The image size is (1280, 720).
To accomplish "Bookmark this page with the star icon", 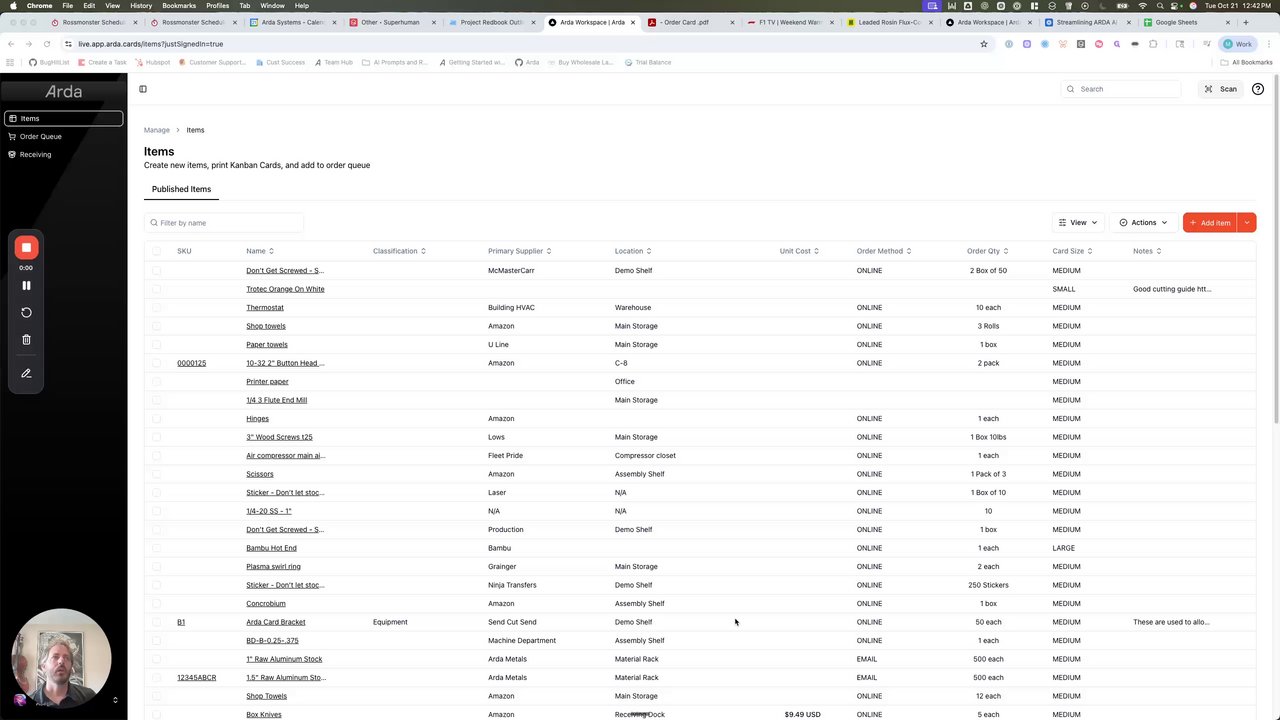I will pyautogui.click(x=984, y=44).
